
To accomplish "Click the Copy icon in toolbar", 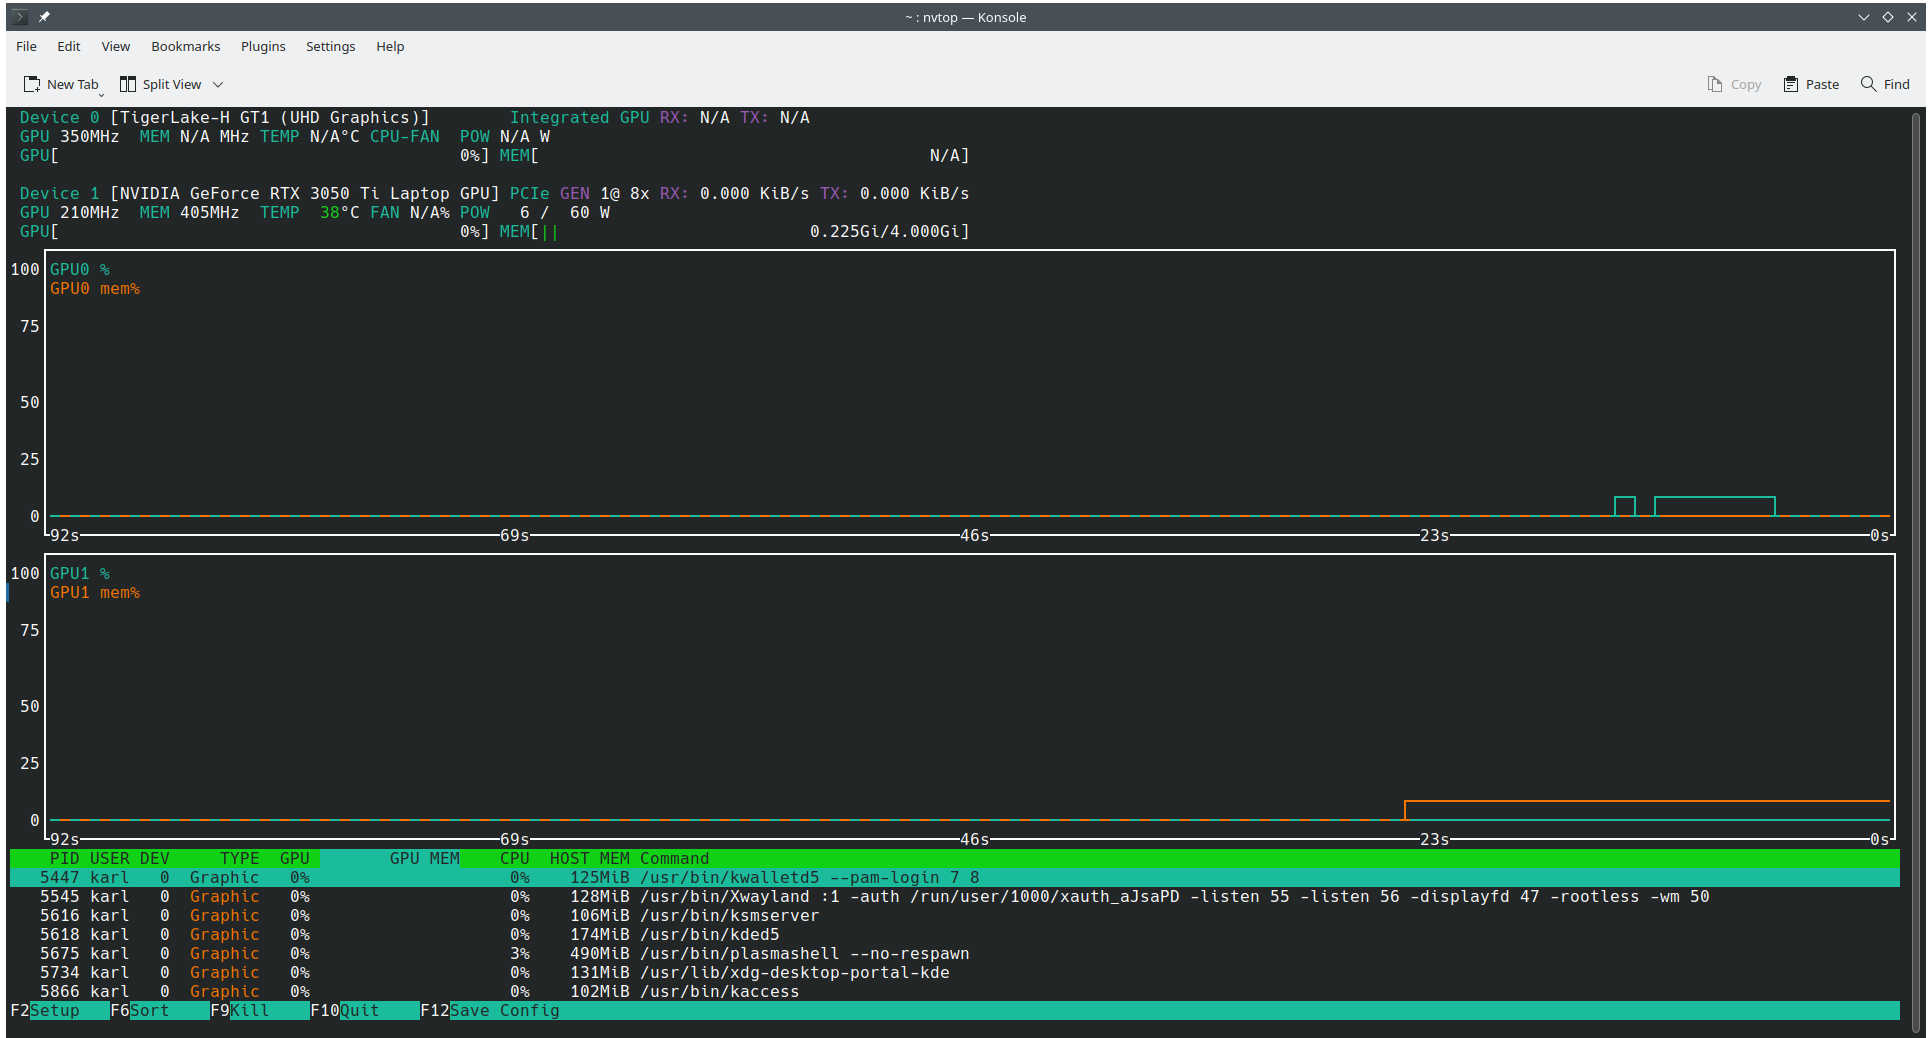I will tap(1715, 84).
